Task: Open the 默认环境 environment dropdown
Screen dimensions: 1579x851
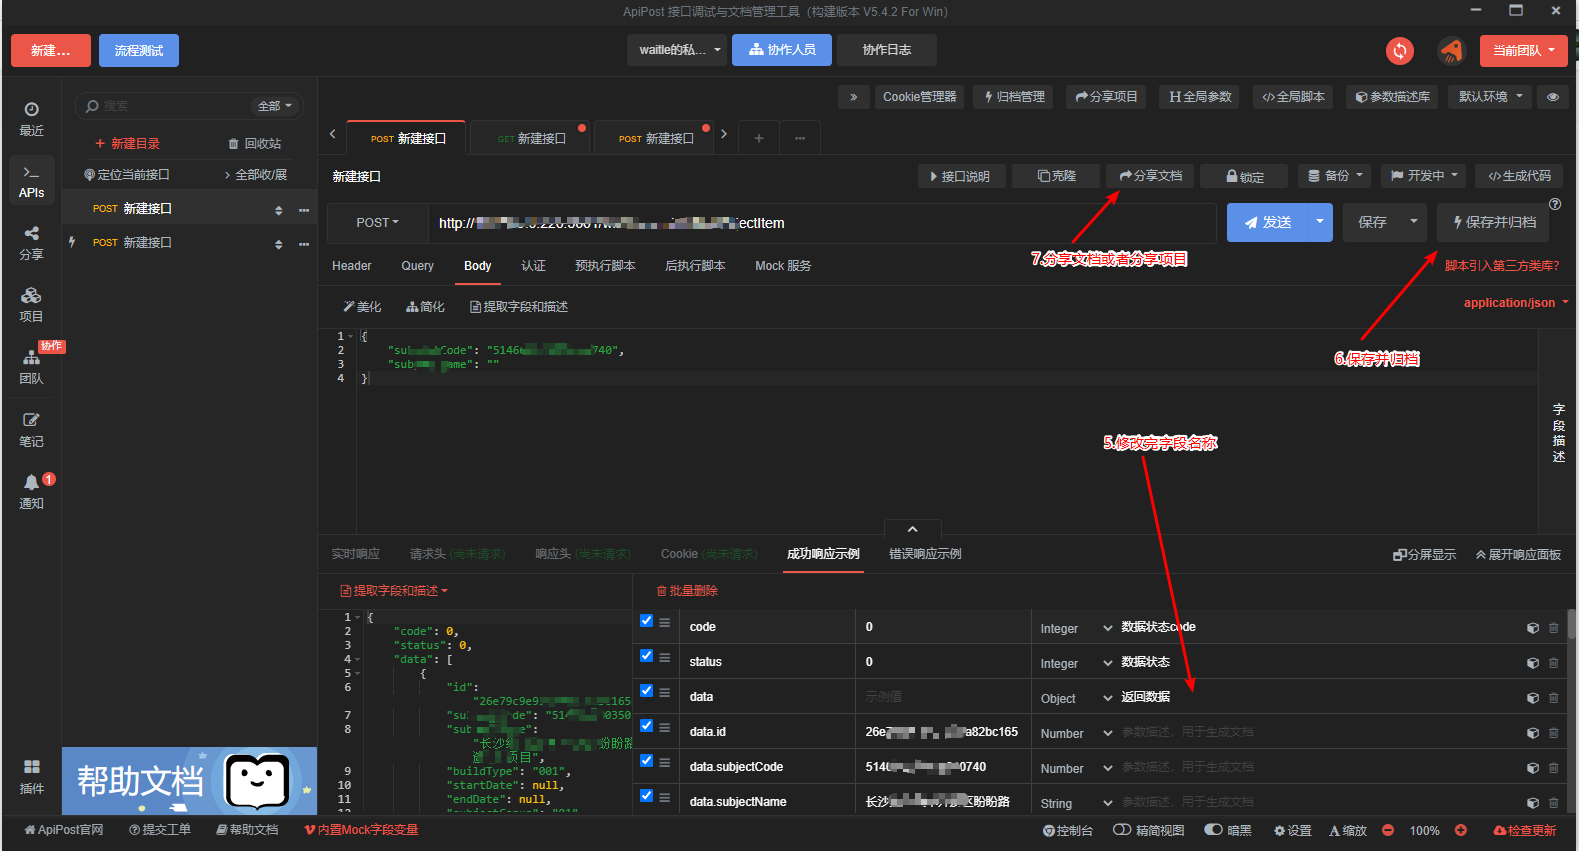Action: (x=1490, y=97)
